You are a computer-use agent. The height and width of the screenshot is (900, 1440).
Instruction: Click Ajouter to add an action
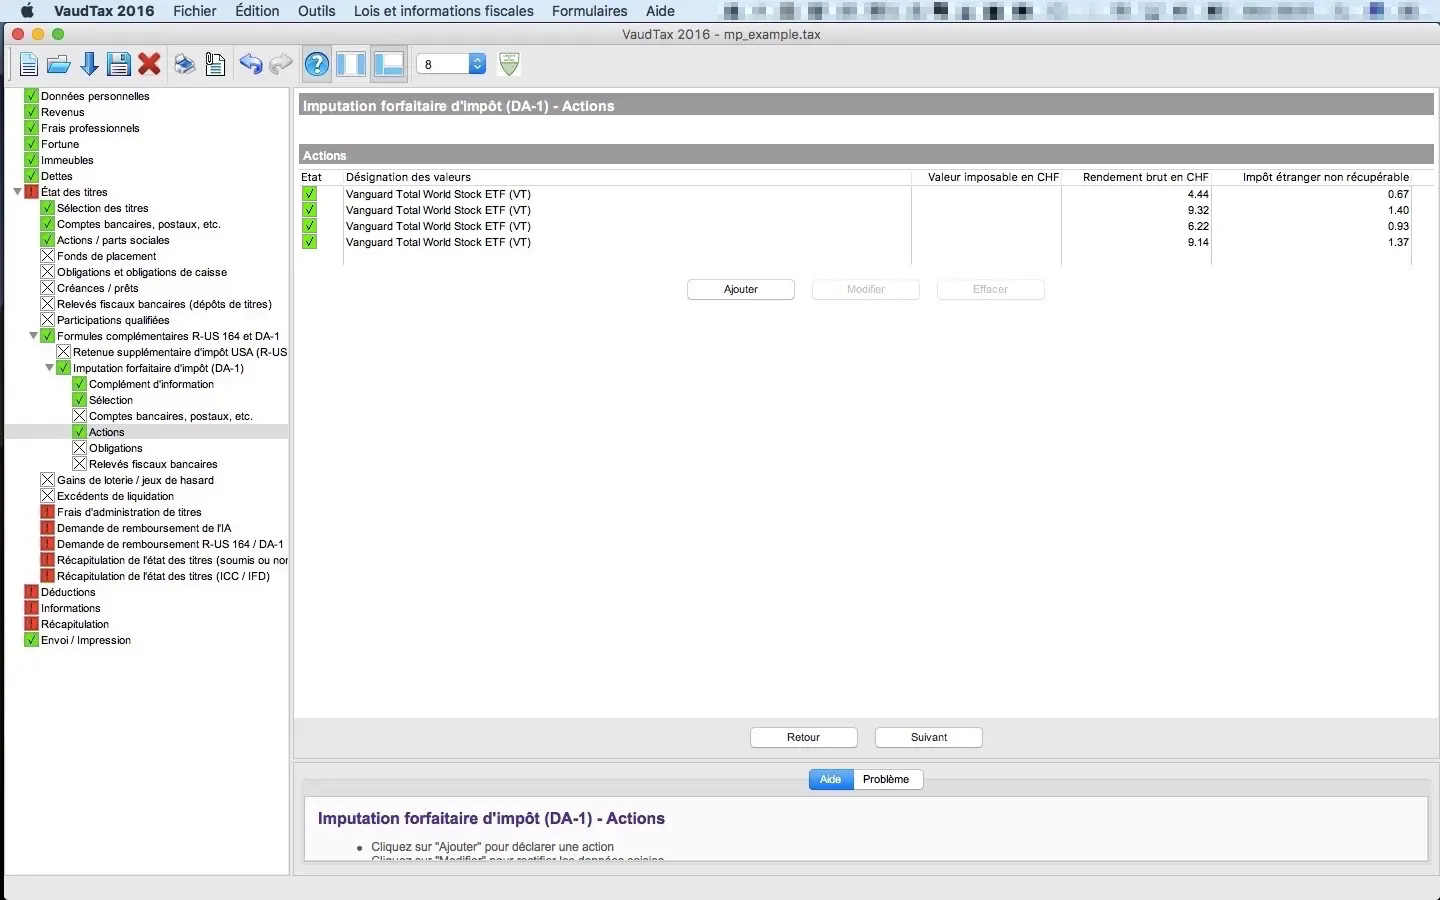click(x=741, y=289)
